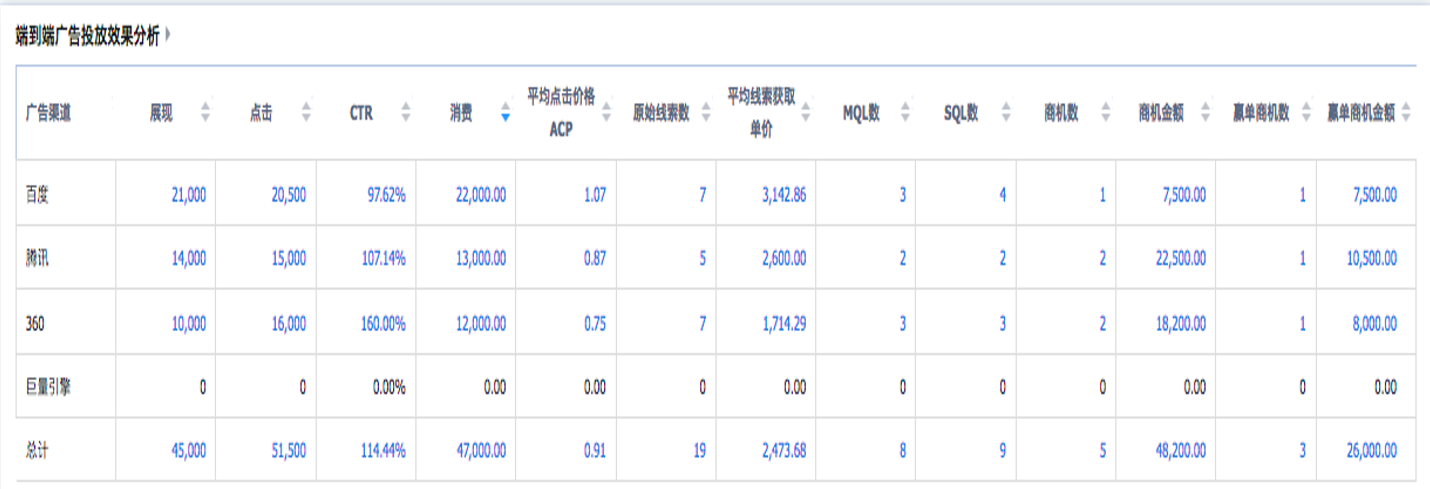Click 360 单价 value 1,714.29
Image resolution: width=1430 pixels, height=489 pixels.
tap(784, 323)
